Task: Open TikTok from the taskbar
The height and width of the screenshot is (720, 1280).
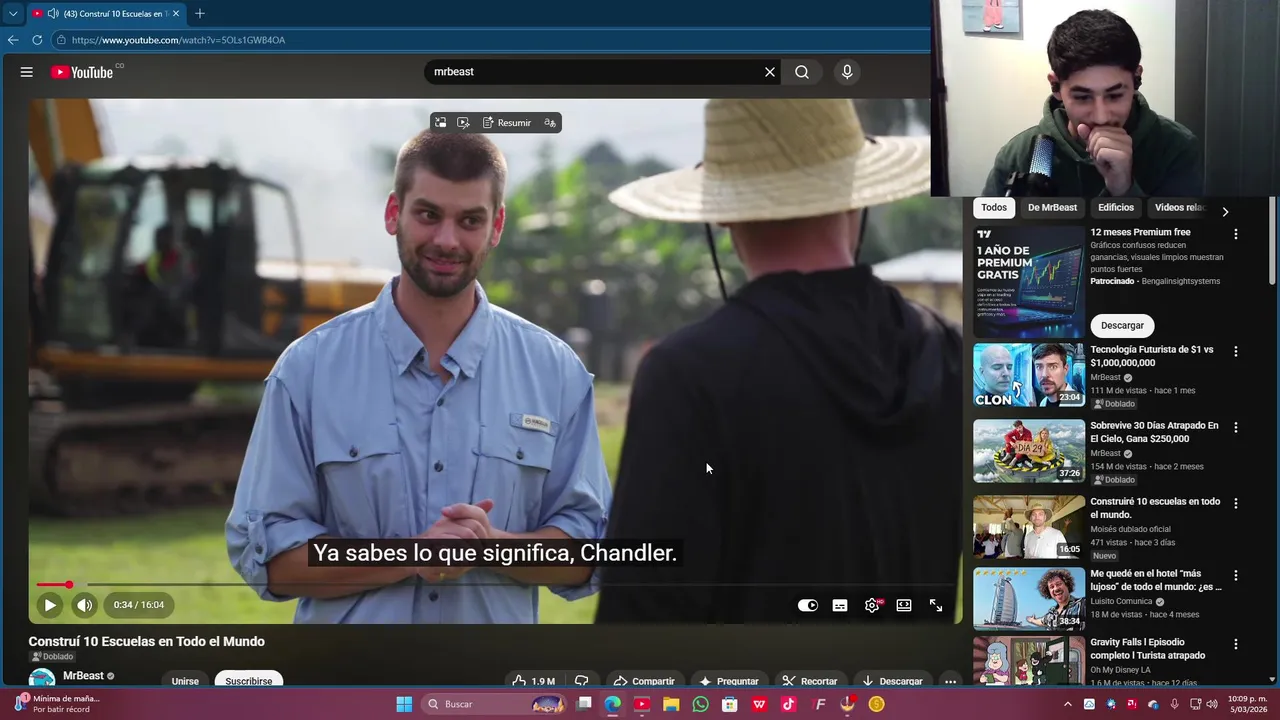Action: (788, 704)
